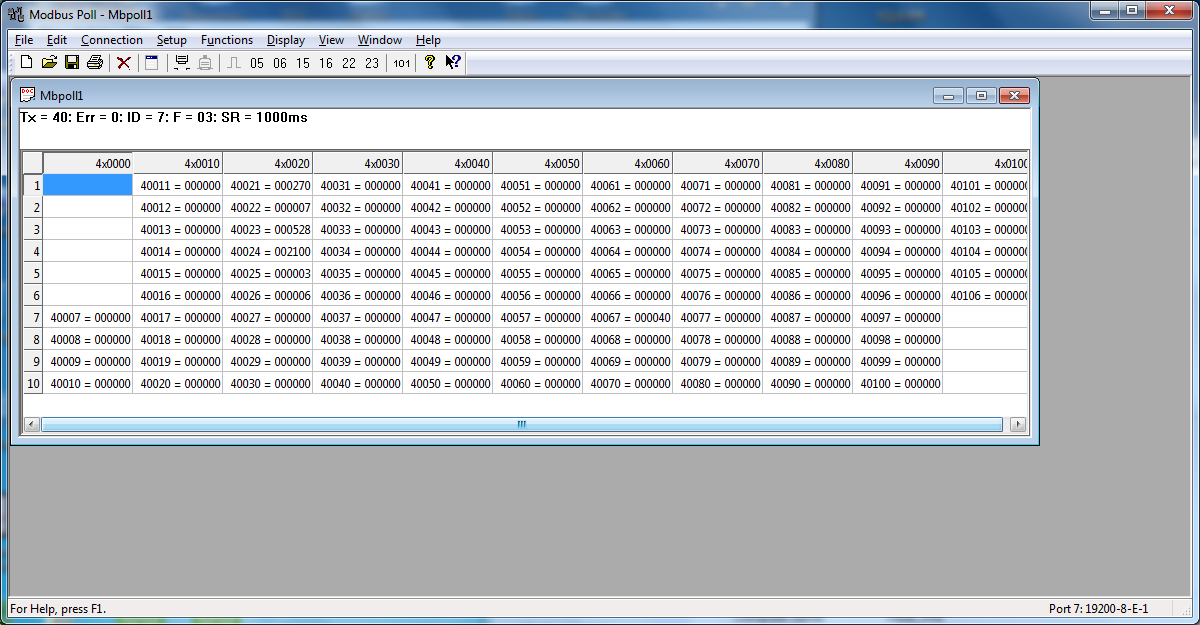1200x625 pixels.
Task: Click cell 40059 = 000000
Action: [538, 361]
